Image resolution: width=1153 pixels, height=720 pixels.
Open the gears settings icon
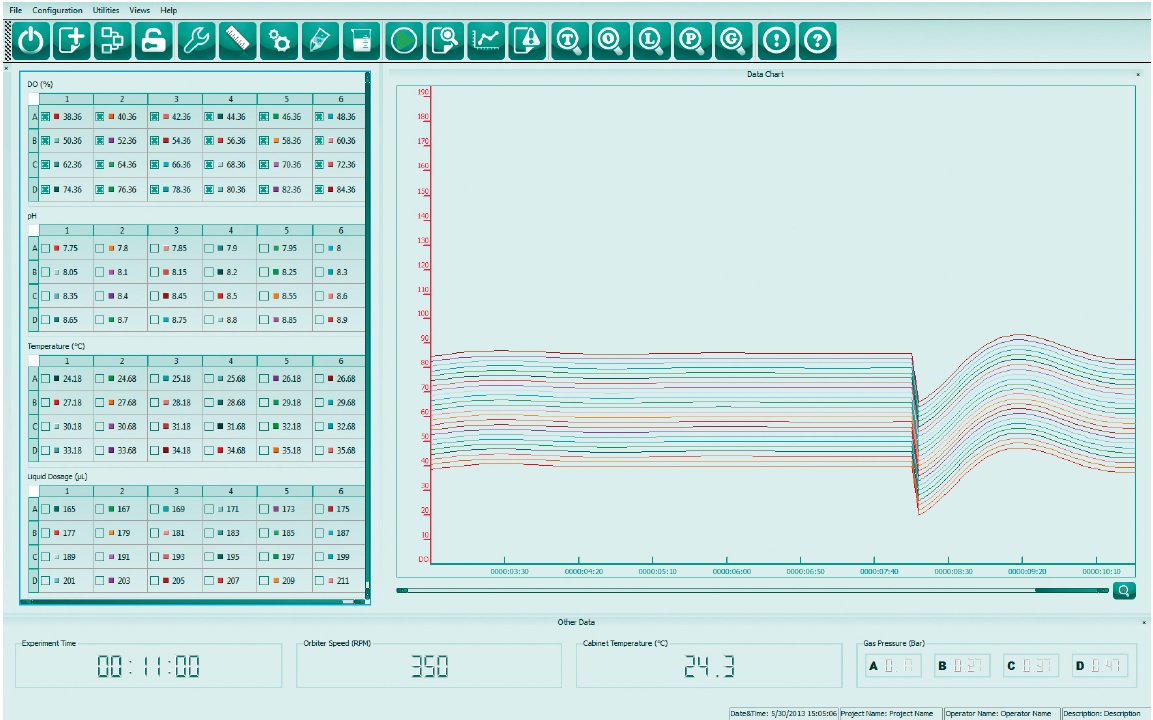[279, 40]
